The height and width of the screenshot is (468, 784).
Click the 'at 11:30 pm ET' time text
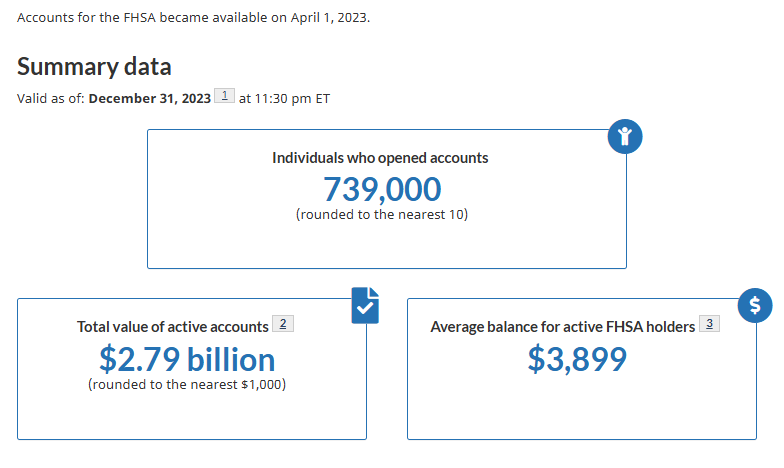click(284, 98)
